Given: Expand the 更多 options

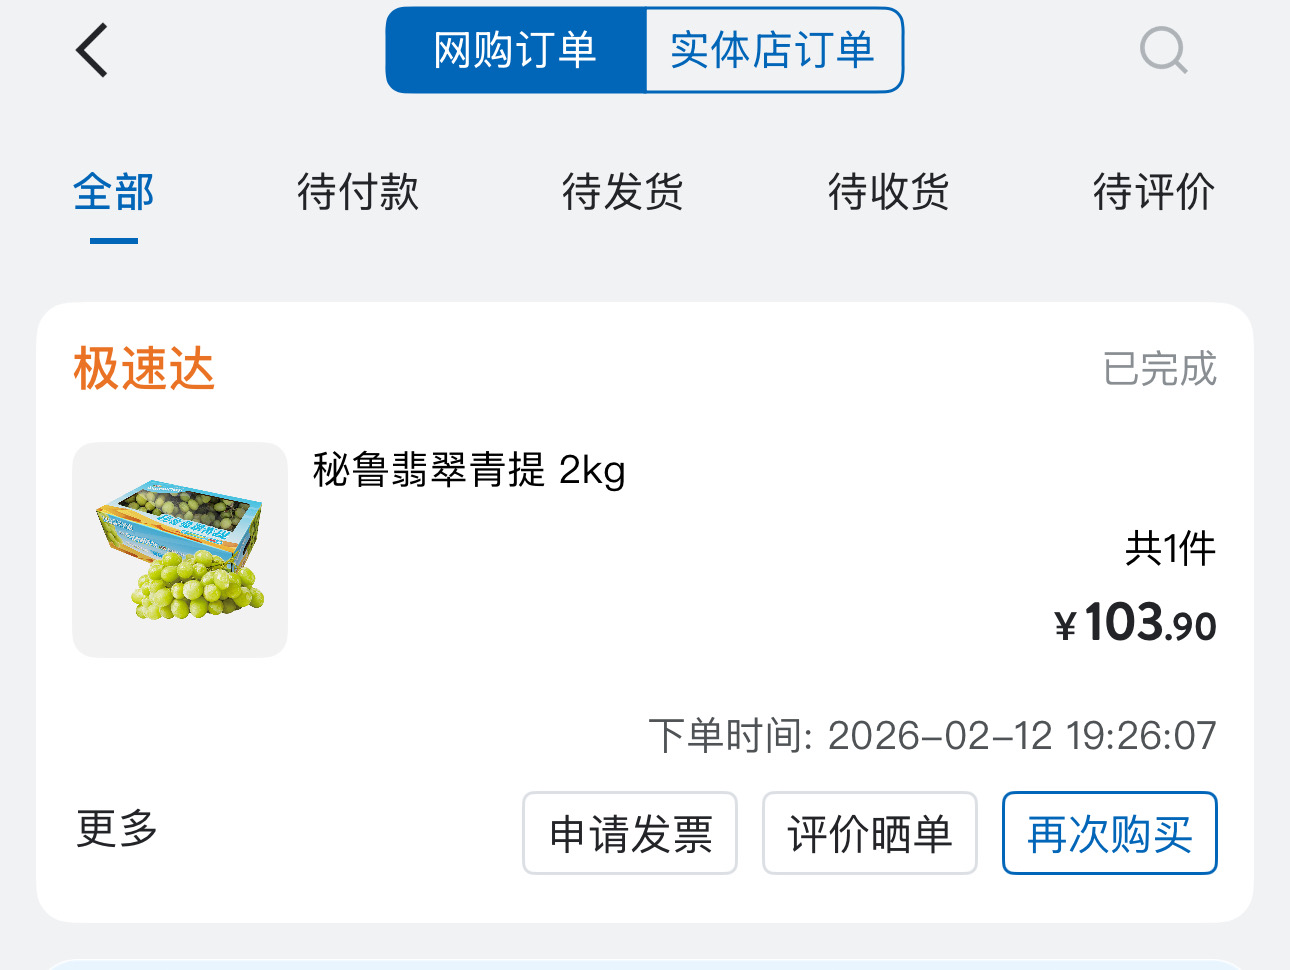Looking at the screenshot, I should click(x=117, y=829).
